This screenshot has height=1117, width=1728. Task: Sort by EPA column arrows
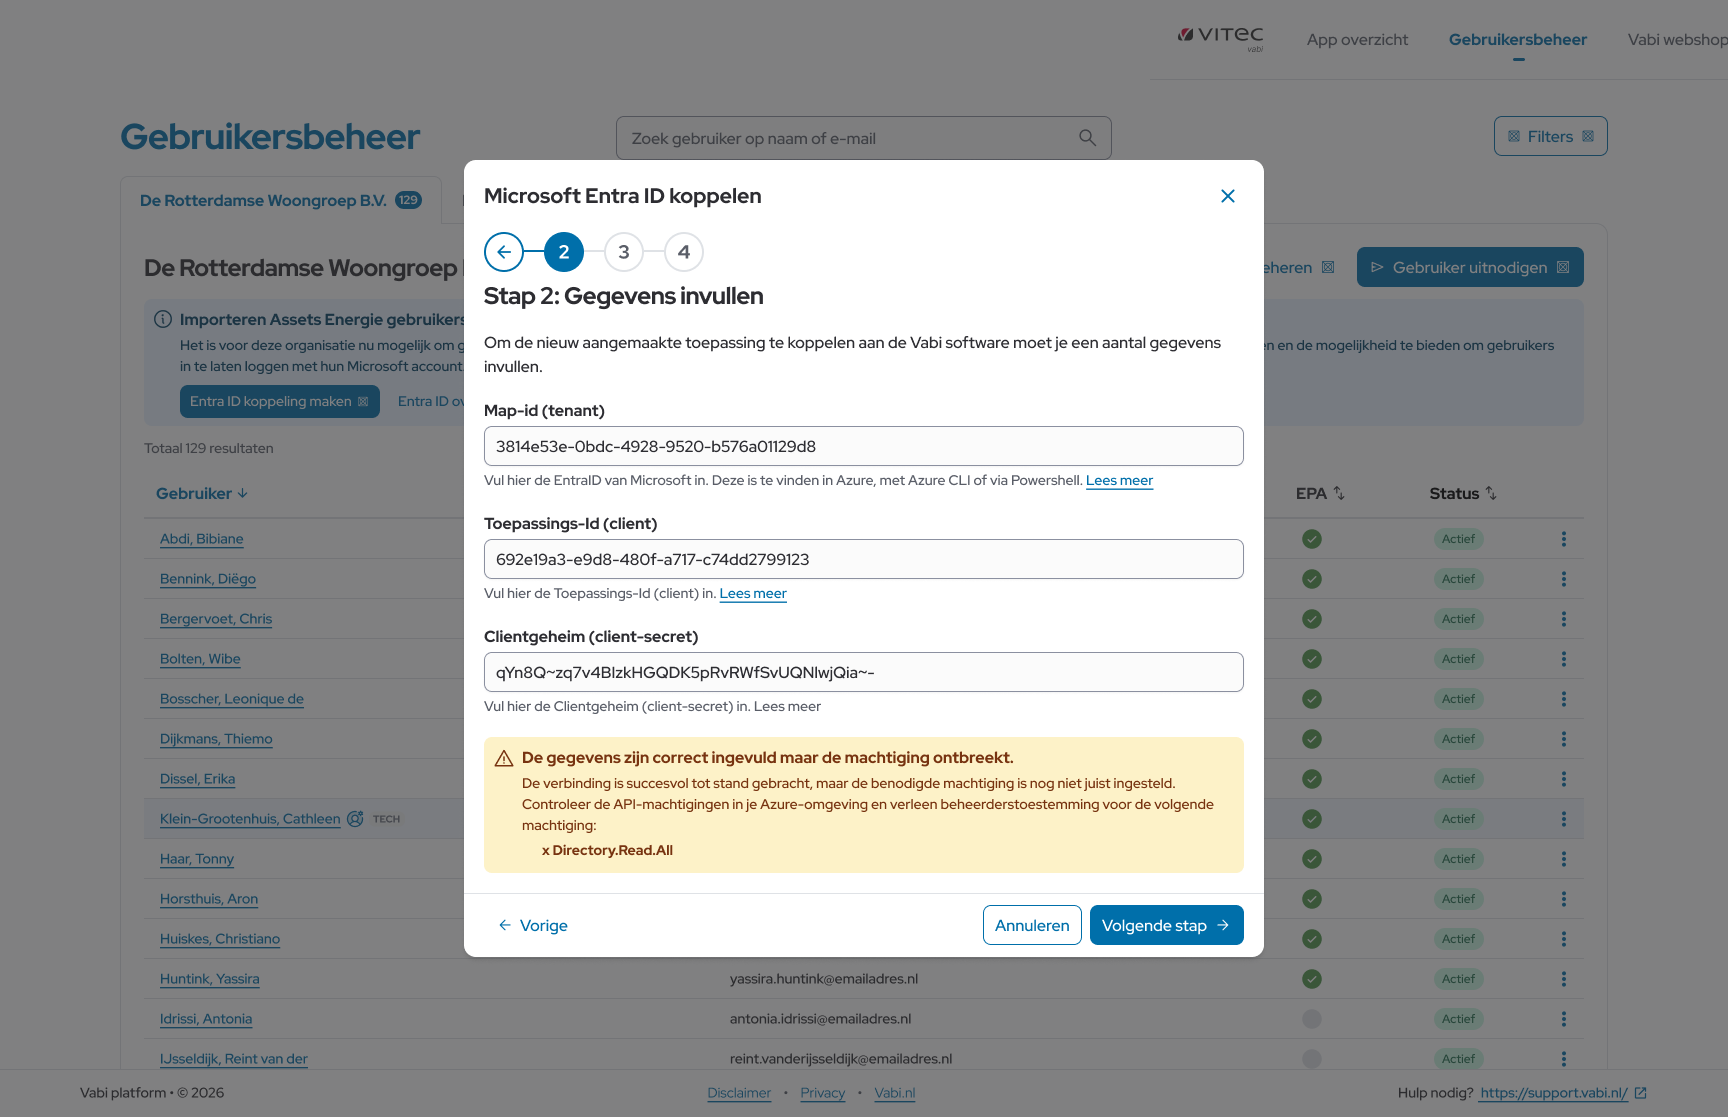1338,493
